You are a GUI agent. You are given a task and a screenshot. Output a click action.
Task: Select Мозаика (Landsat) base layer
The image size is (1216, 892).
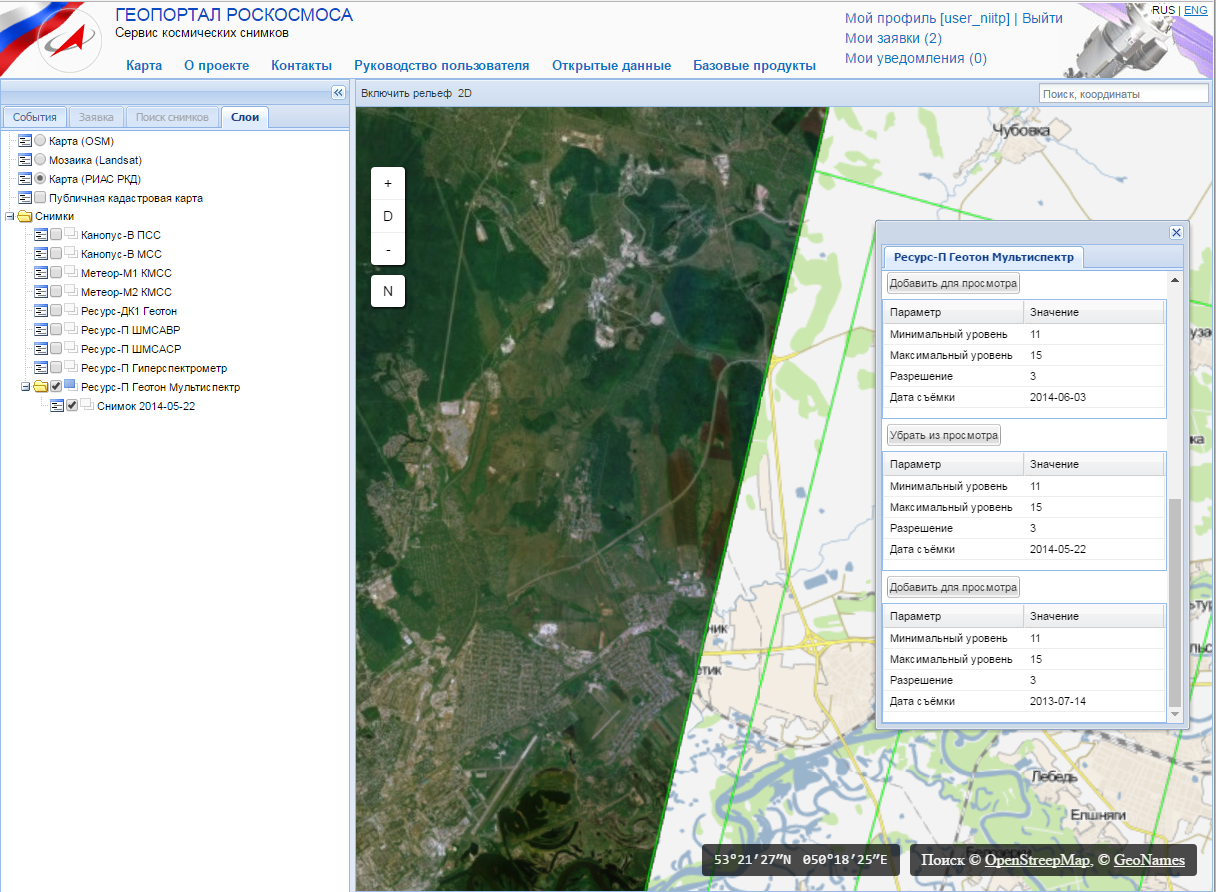coord(40,160)
